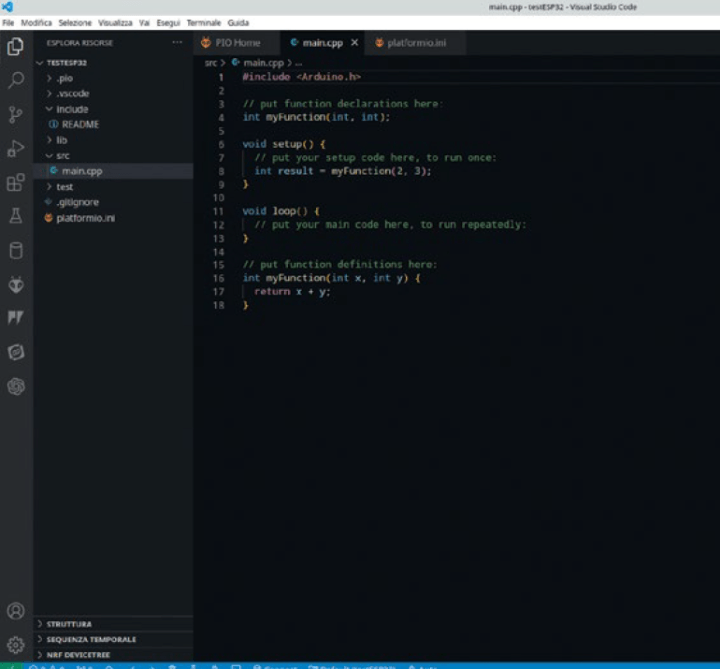720x669 pixels.
Task: Close the main.cpp editor tab
Action: [x=354, y=43]
